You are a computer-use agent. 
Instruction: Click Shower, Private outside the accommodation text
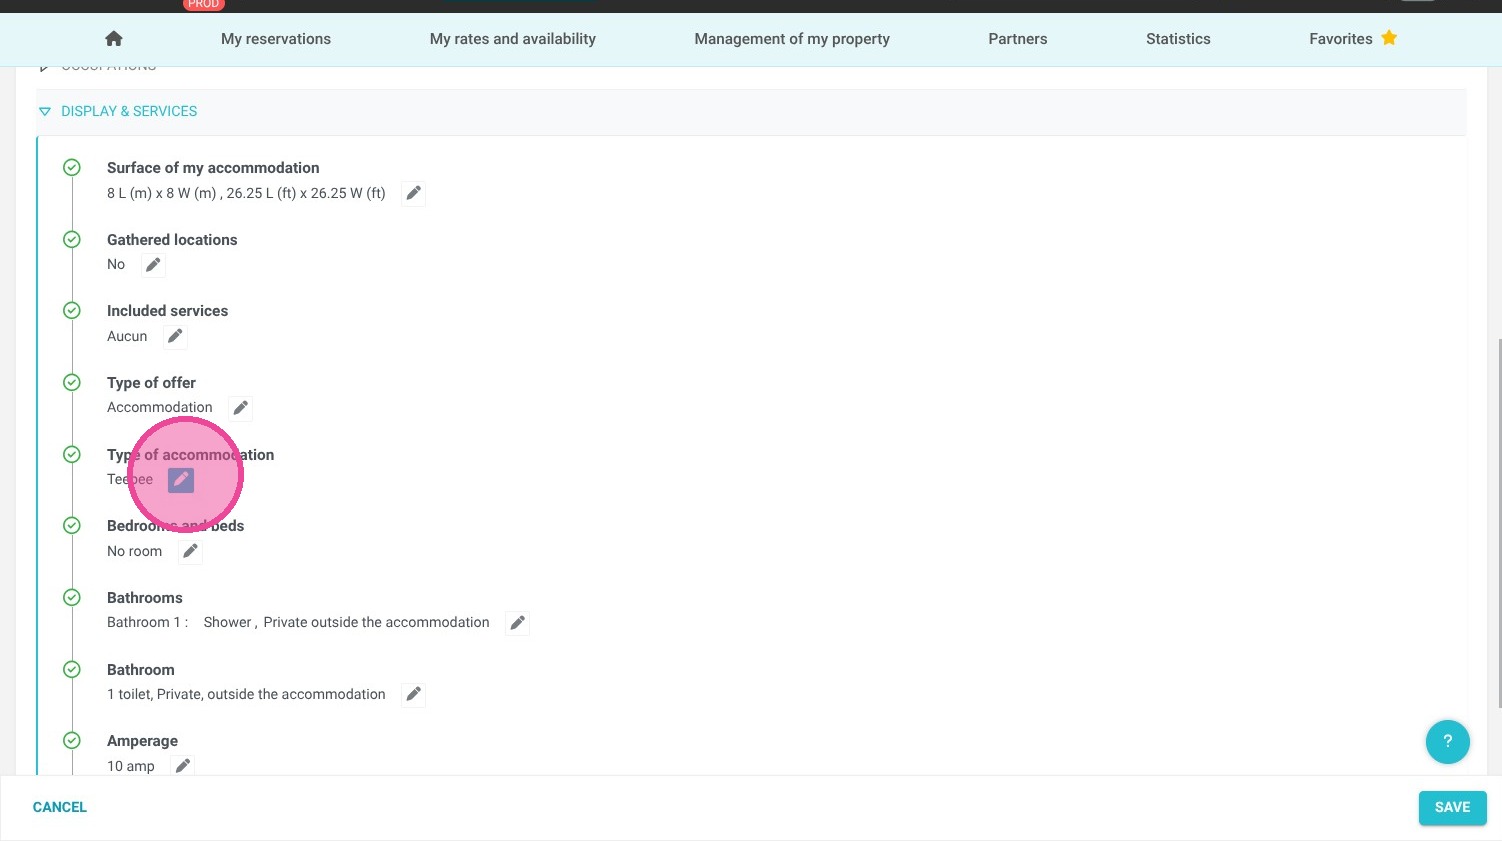(346, 622)
